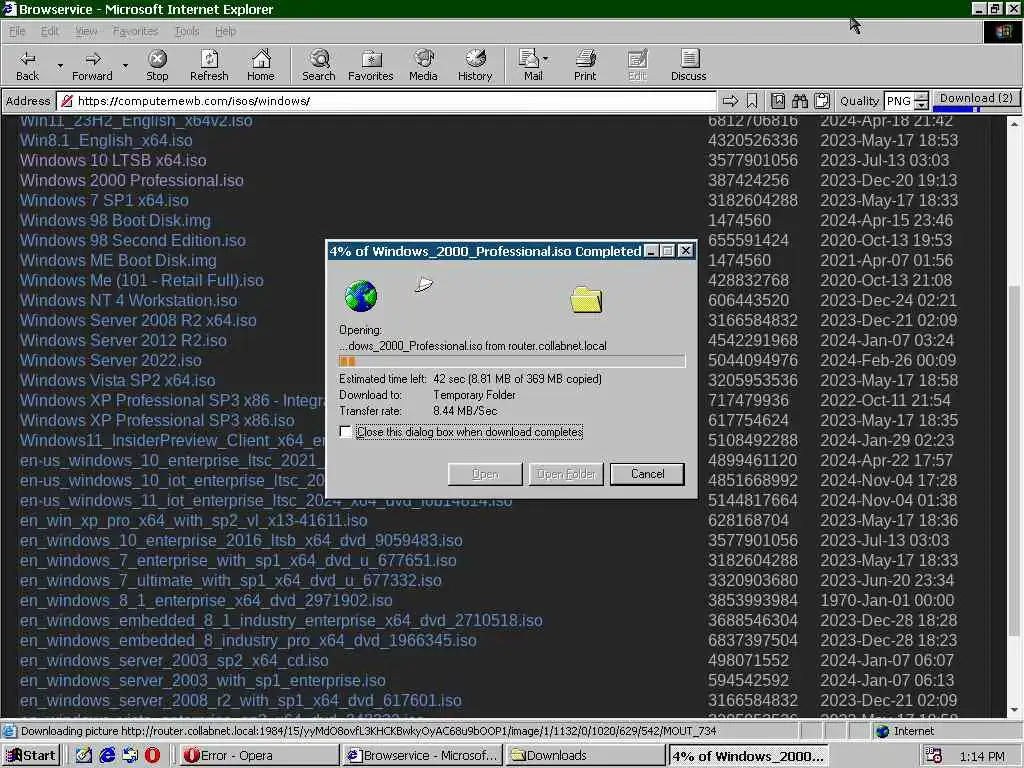Image resolution: width=1024 pixels, height=768 pixels.
Task: Click the globe icon in download dialog
Action: (x=360, y=296)
